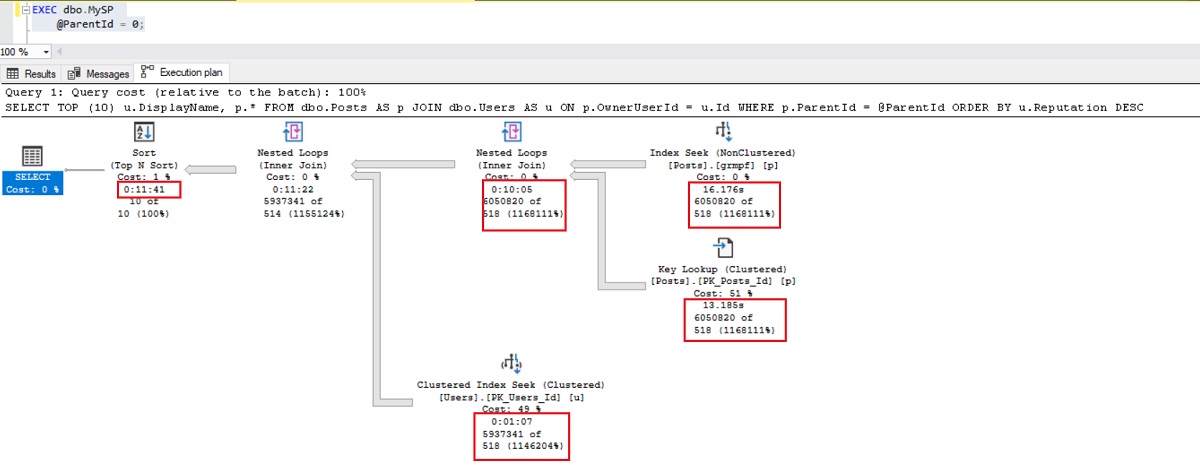This screenshot has height=471, width=1200.
Task: Click the SELECT TOP (10) query text
Action: [x=573, y=106]
